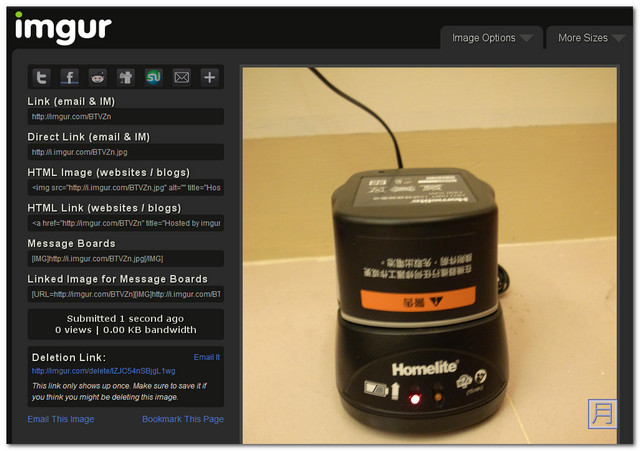
Task: Share image on Facebook
Action: [x=70, y=77]
